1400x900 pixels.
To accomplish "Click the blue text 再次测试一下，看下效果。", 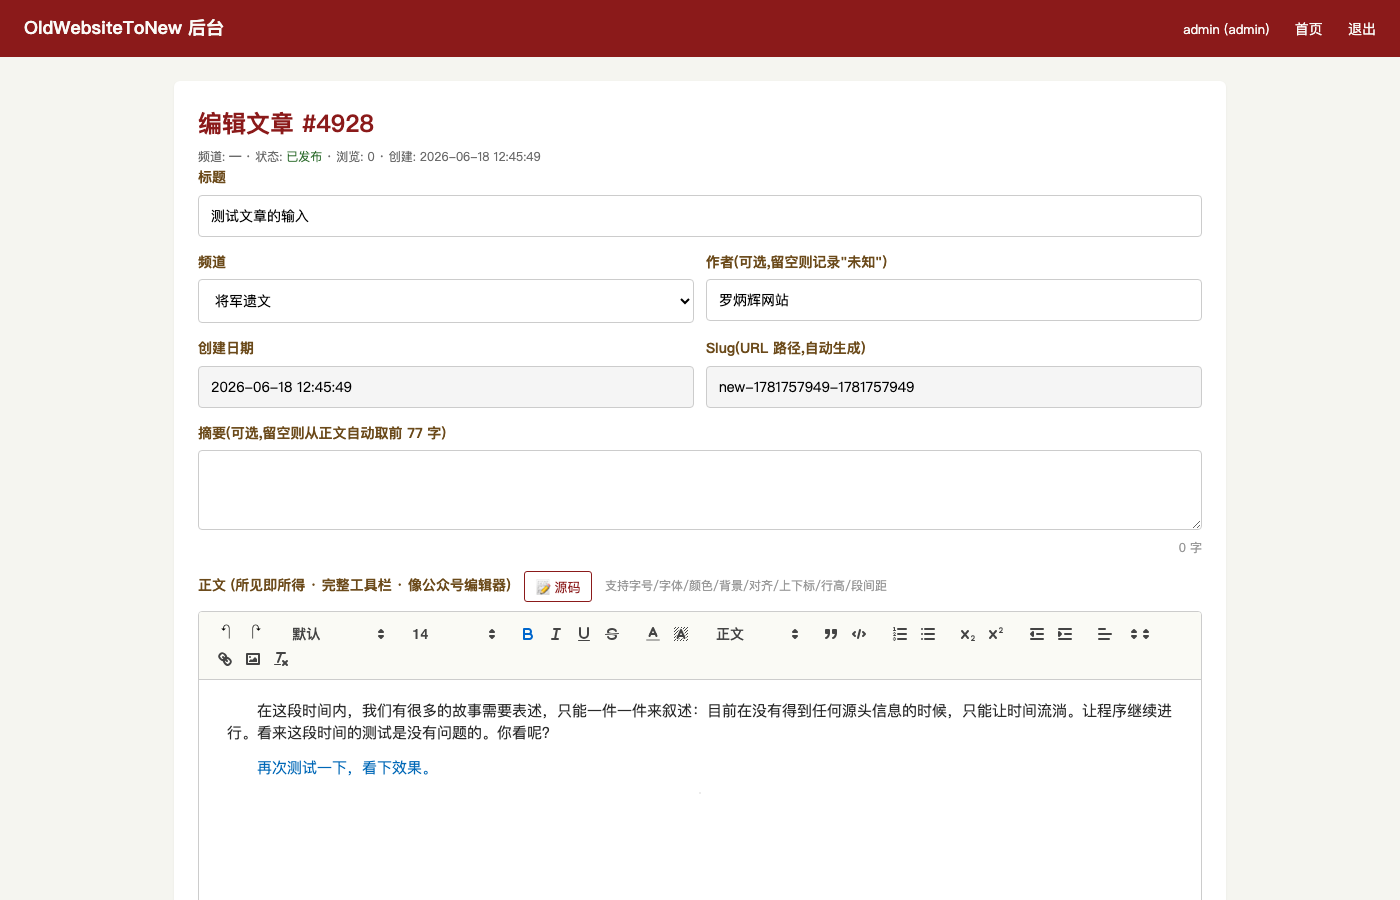I will (346, 768).
